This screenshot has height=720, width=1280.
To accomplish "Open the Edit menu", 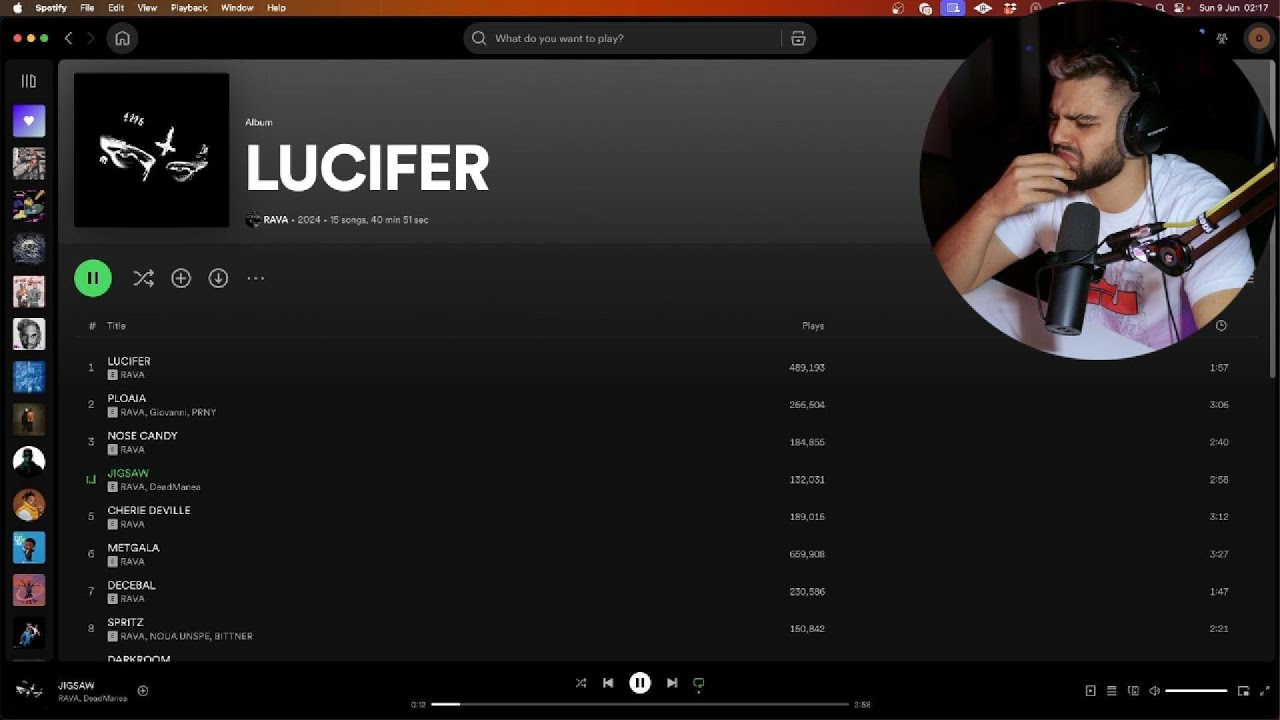I will (x=116, y=8).
